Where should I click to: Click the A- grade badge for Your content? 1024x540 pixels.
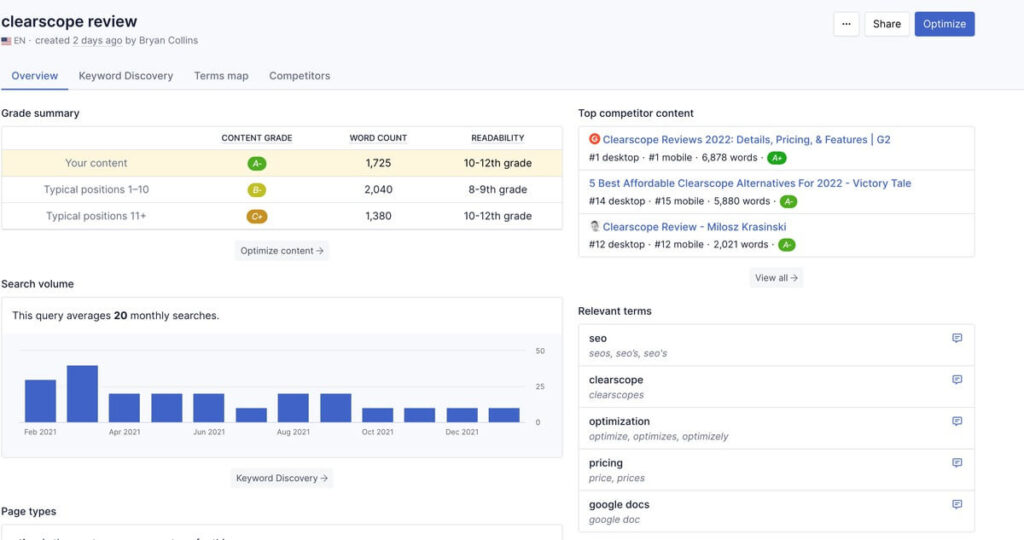[x=257, y=163]
